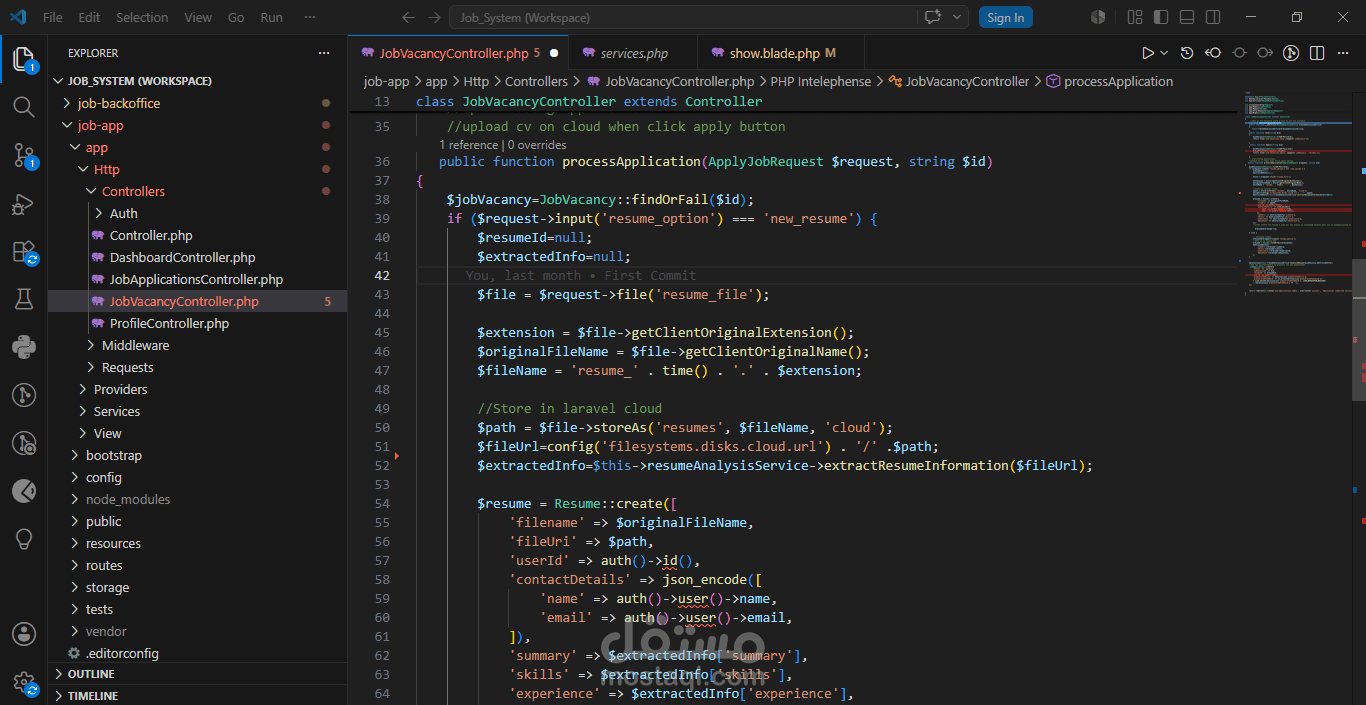Open the Selection menu
1366x705 pixels.
click(142, 17)
